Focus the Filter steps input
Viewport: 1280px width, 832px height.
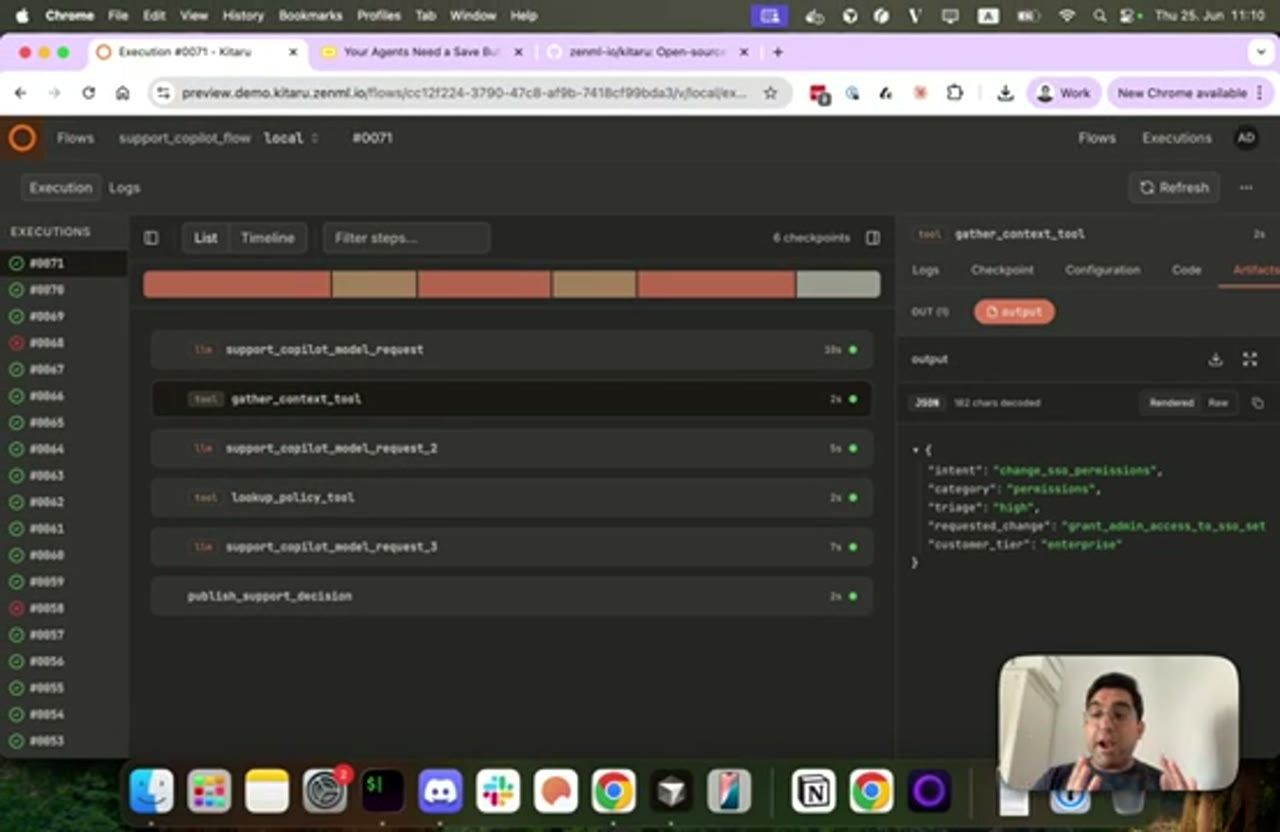pos(406,238)
